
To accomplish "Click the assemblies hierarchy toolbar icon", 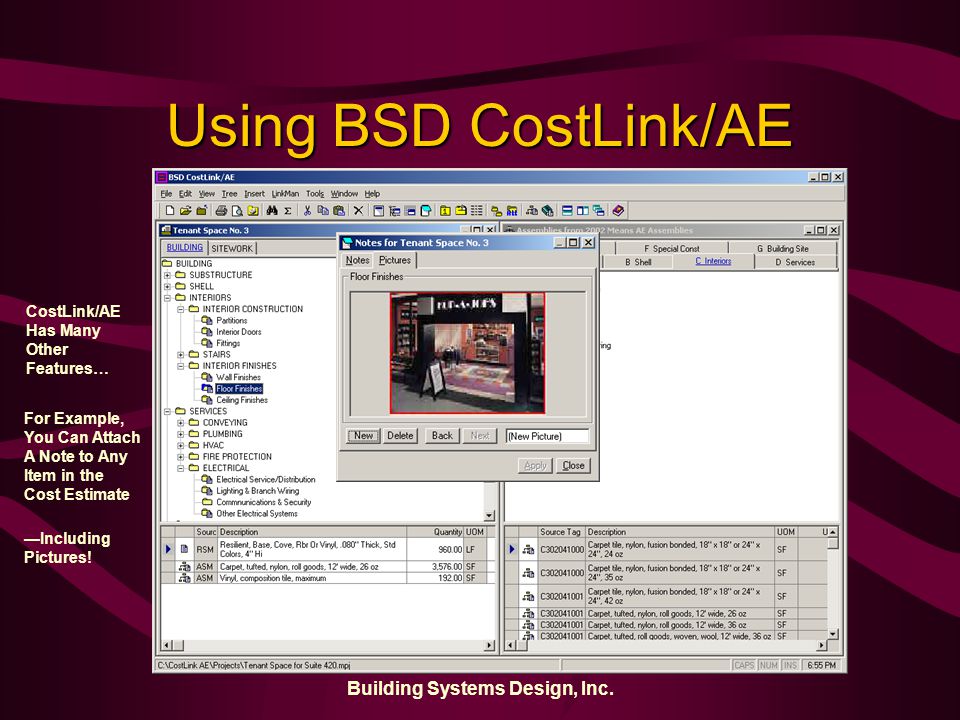I will [x=531, y=211].
